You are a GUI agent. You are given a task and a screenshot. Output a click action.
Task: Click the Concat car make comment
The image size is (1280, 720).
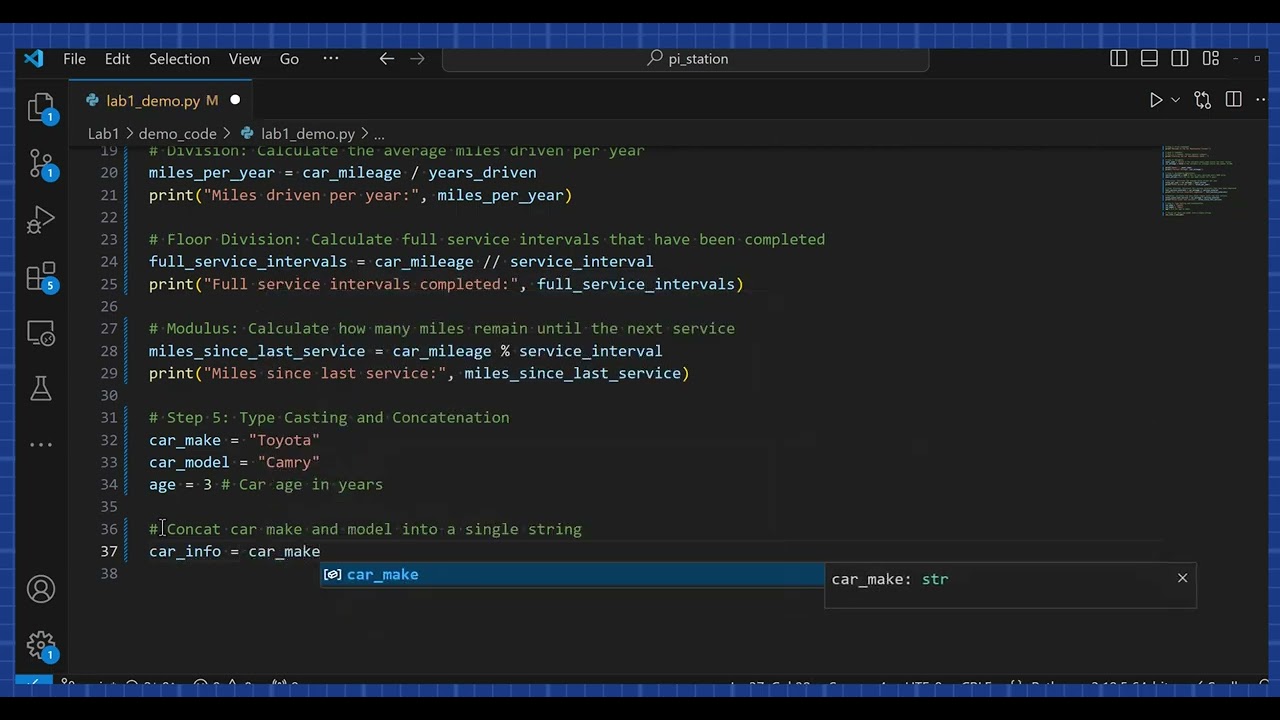click(x=365, y=529)
